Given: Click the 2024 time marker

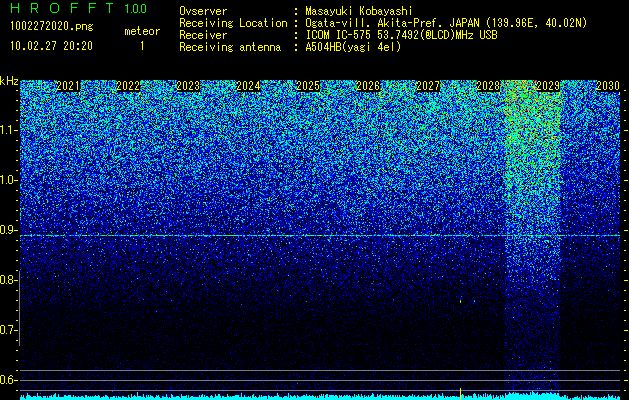Looking at the screenshot, I should point(248,86).
